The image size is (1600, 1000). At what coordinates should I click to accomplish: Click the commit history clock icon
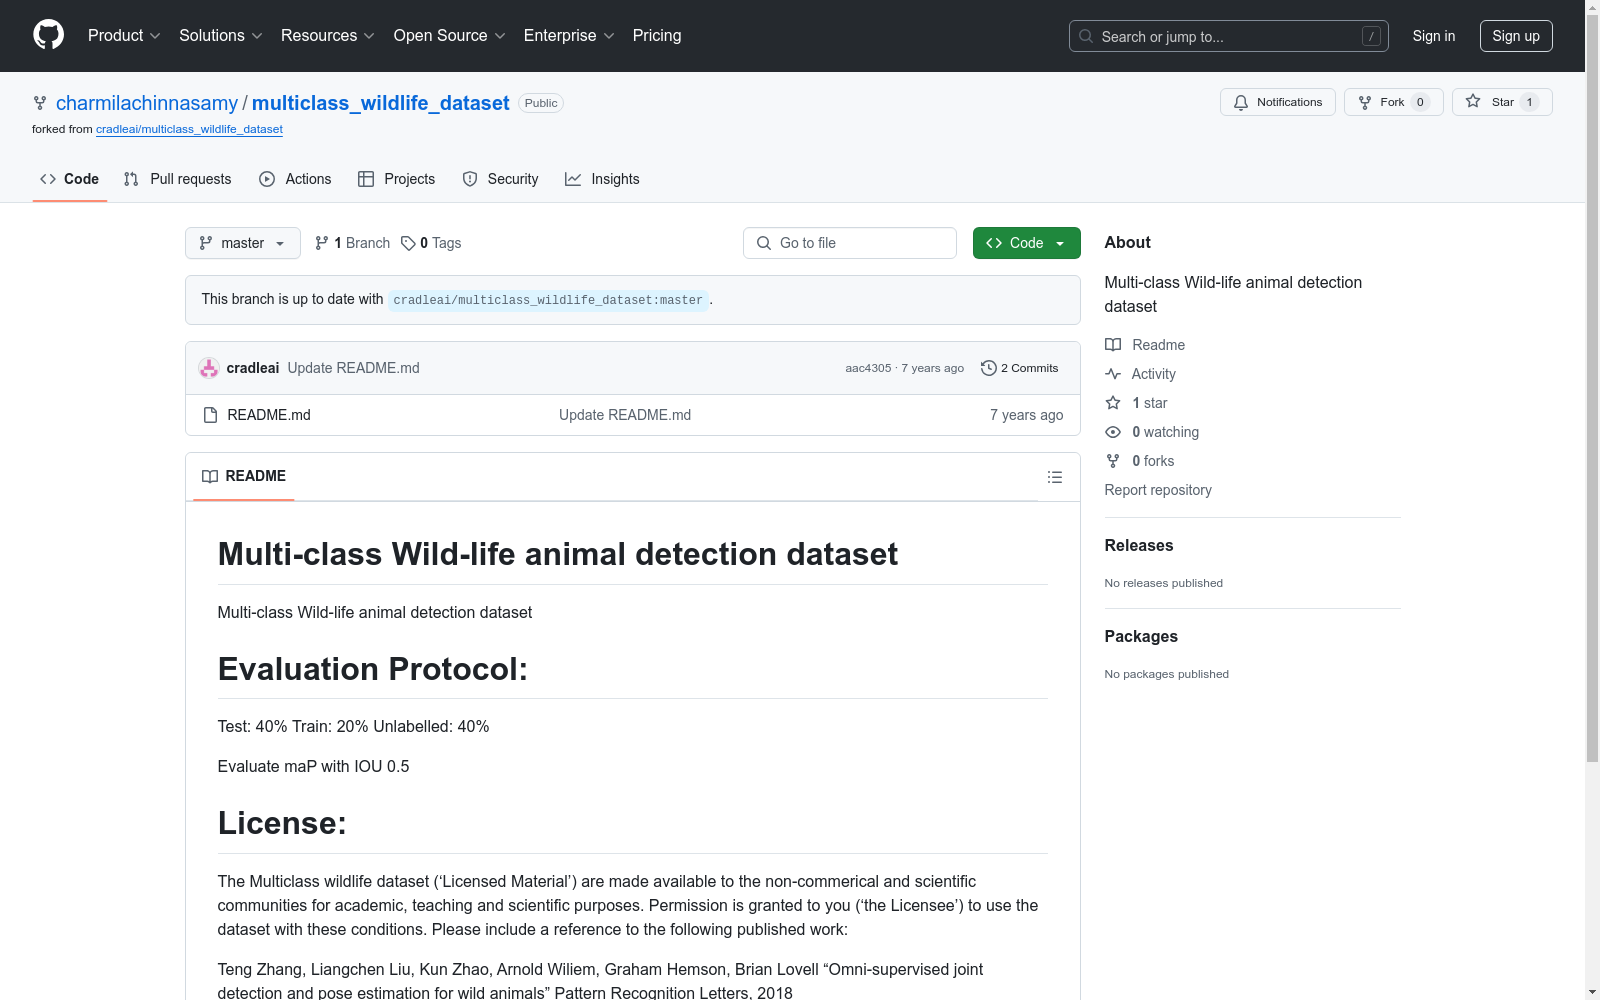[x=988, y=368]
